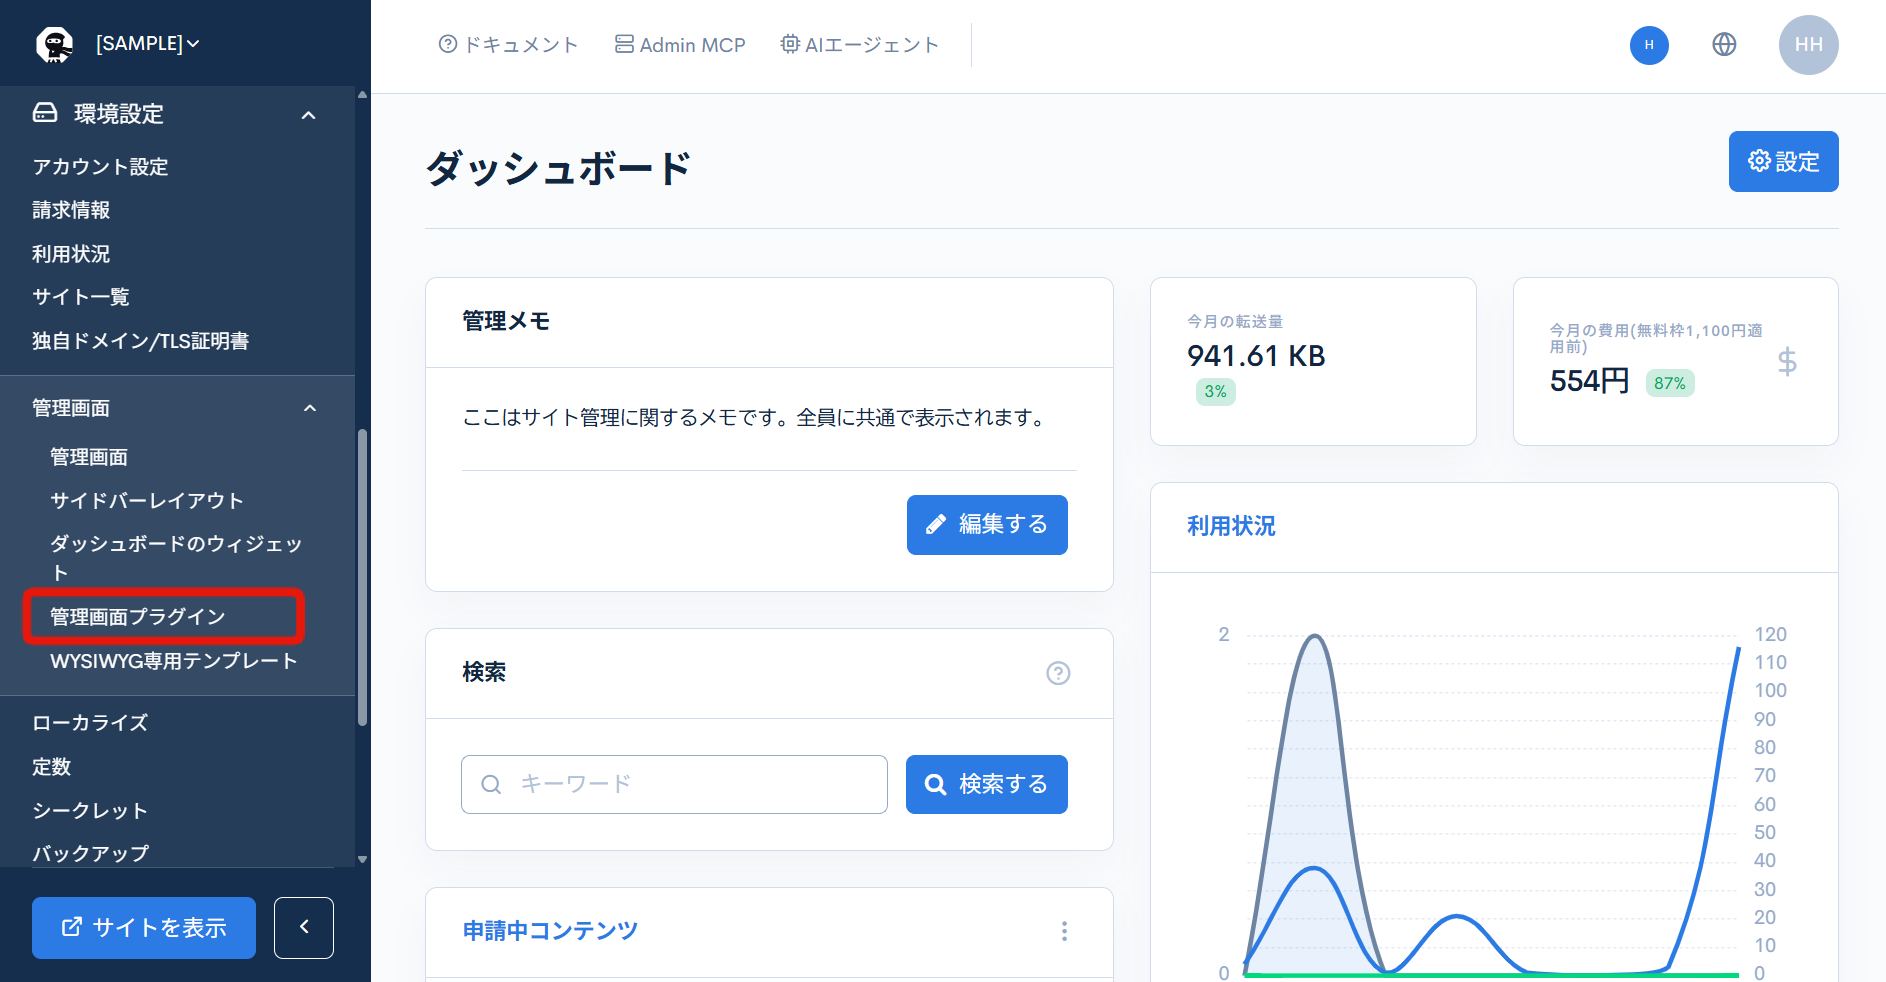Open ローカライズ in sidebar
Image resolution: width=1886 pixels, height=982 pixels.
click(90, 723)
